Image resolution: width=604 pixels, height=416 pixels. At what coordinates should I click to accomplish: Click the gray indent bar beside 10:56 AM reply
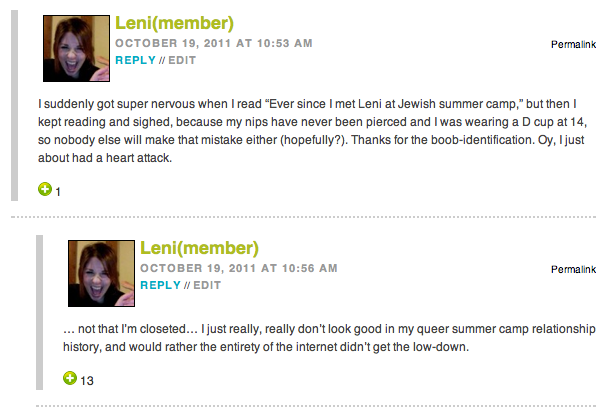pyautogui.click(x=40, y=312)
